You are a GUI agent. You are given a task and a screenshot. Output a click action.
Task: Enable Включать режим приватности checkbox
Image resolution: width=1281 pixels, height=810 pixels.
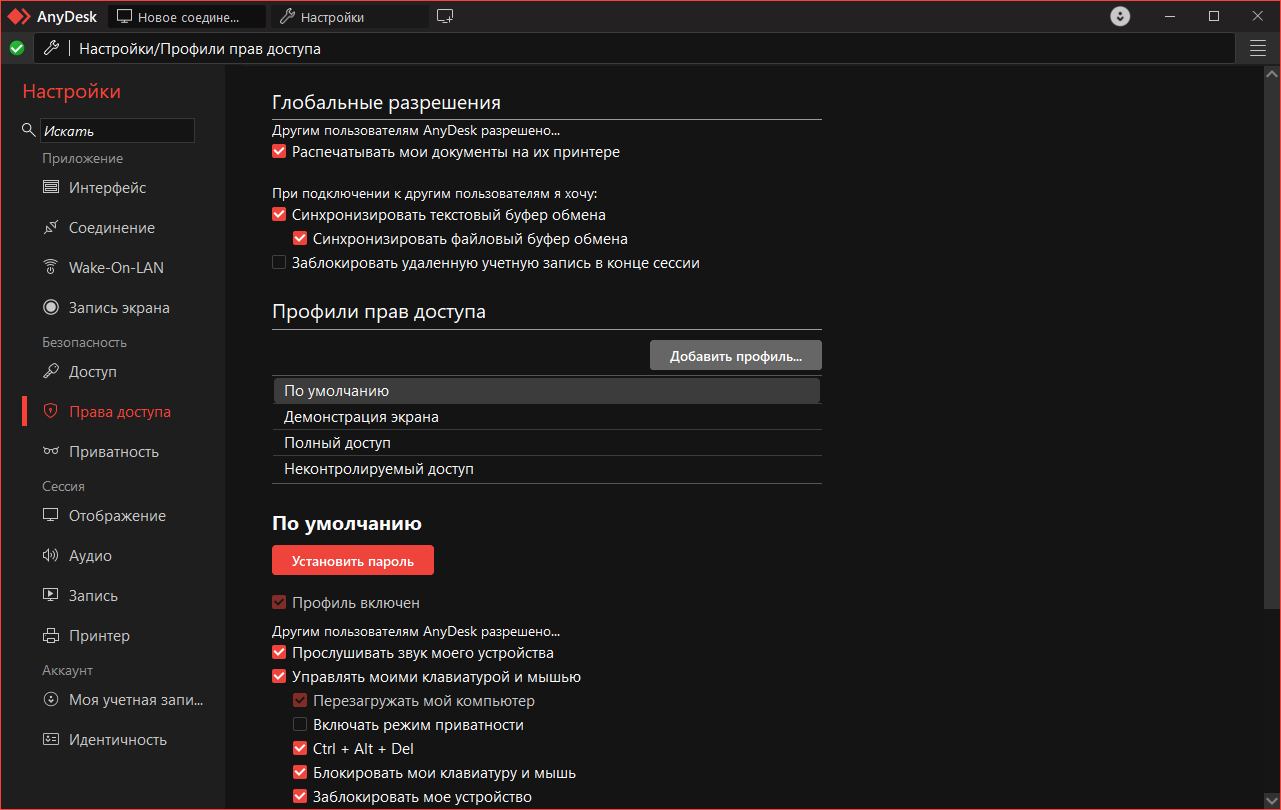coord(300,725)
